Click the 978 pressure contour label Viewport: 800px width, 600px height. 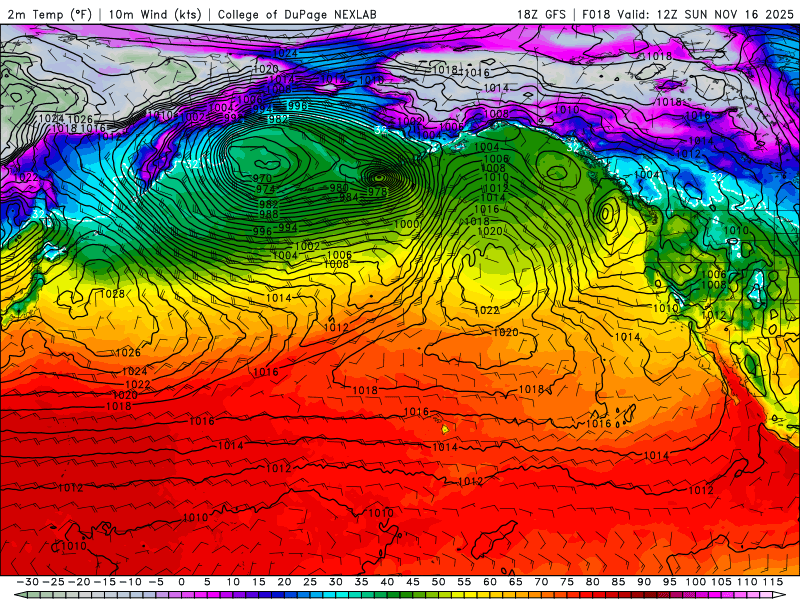378,192
